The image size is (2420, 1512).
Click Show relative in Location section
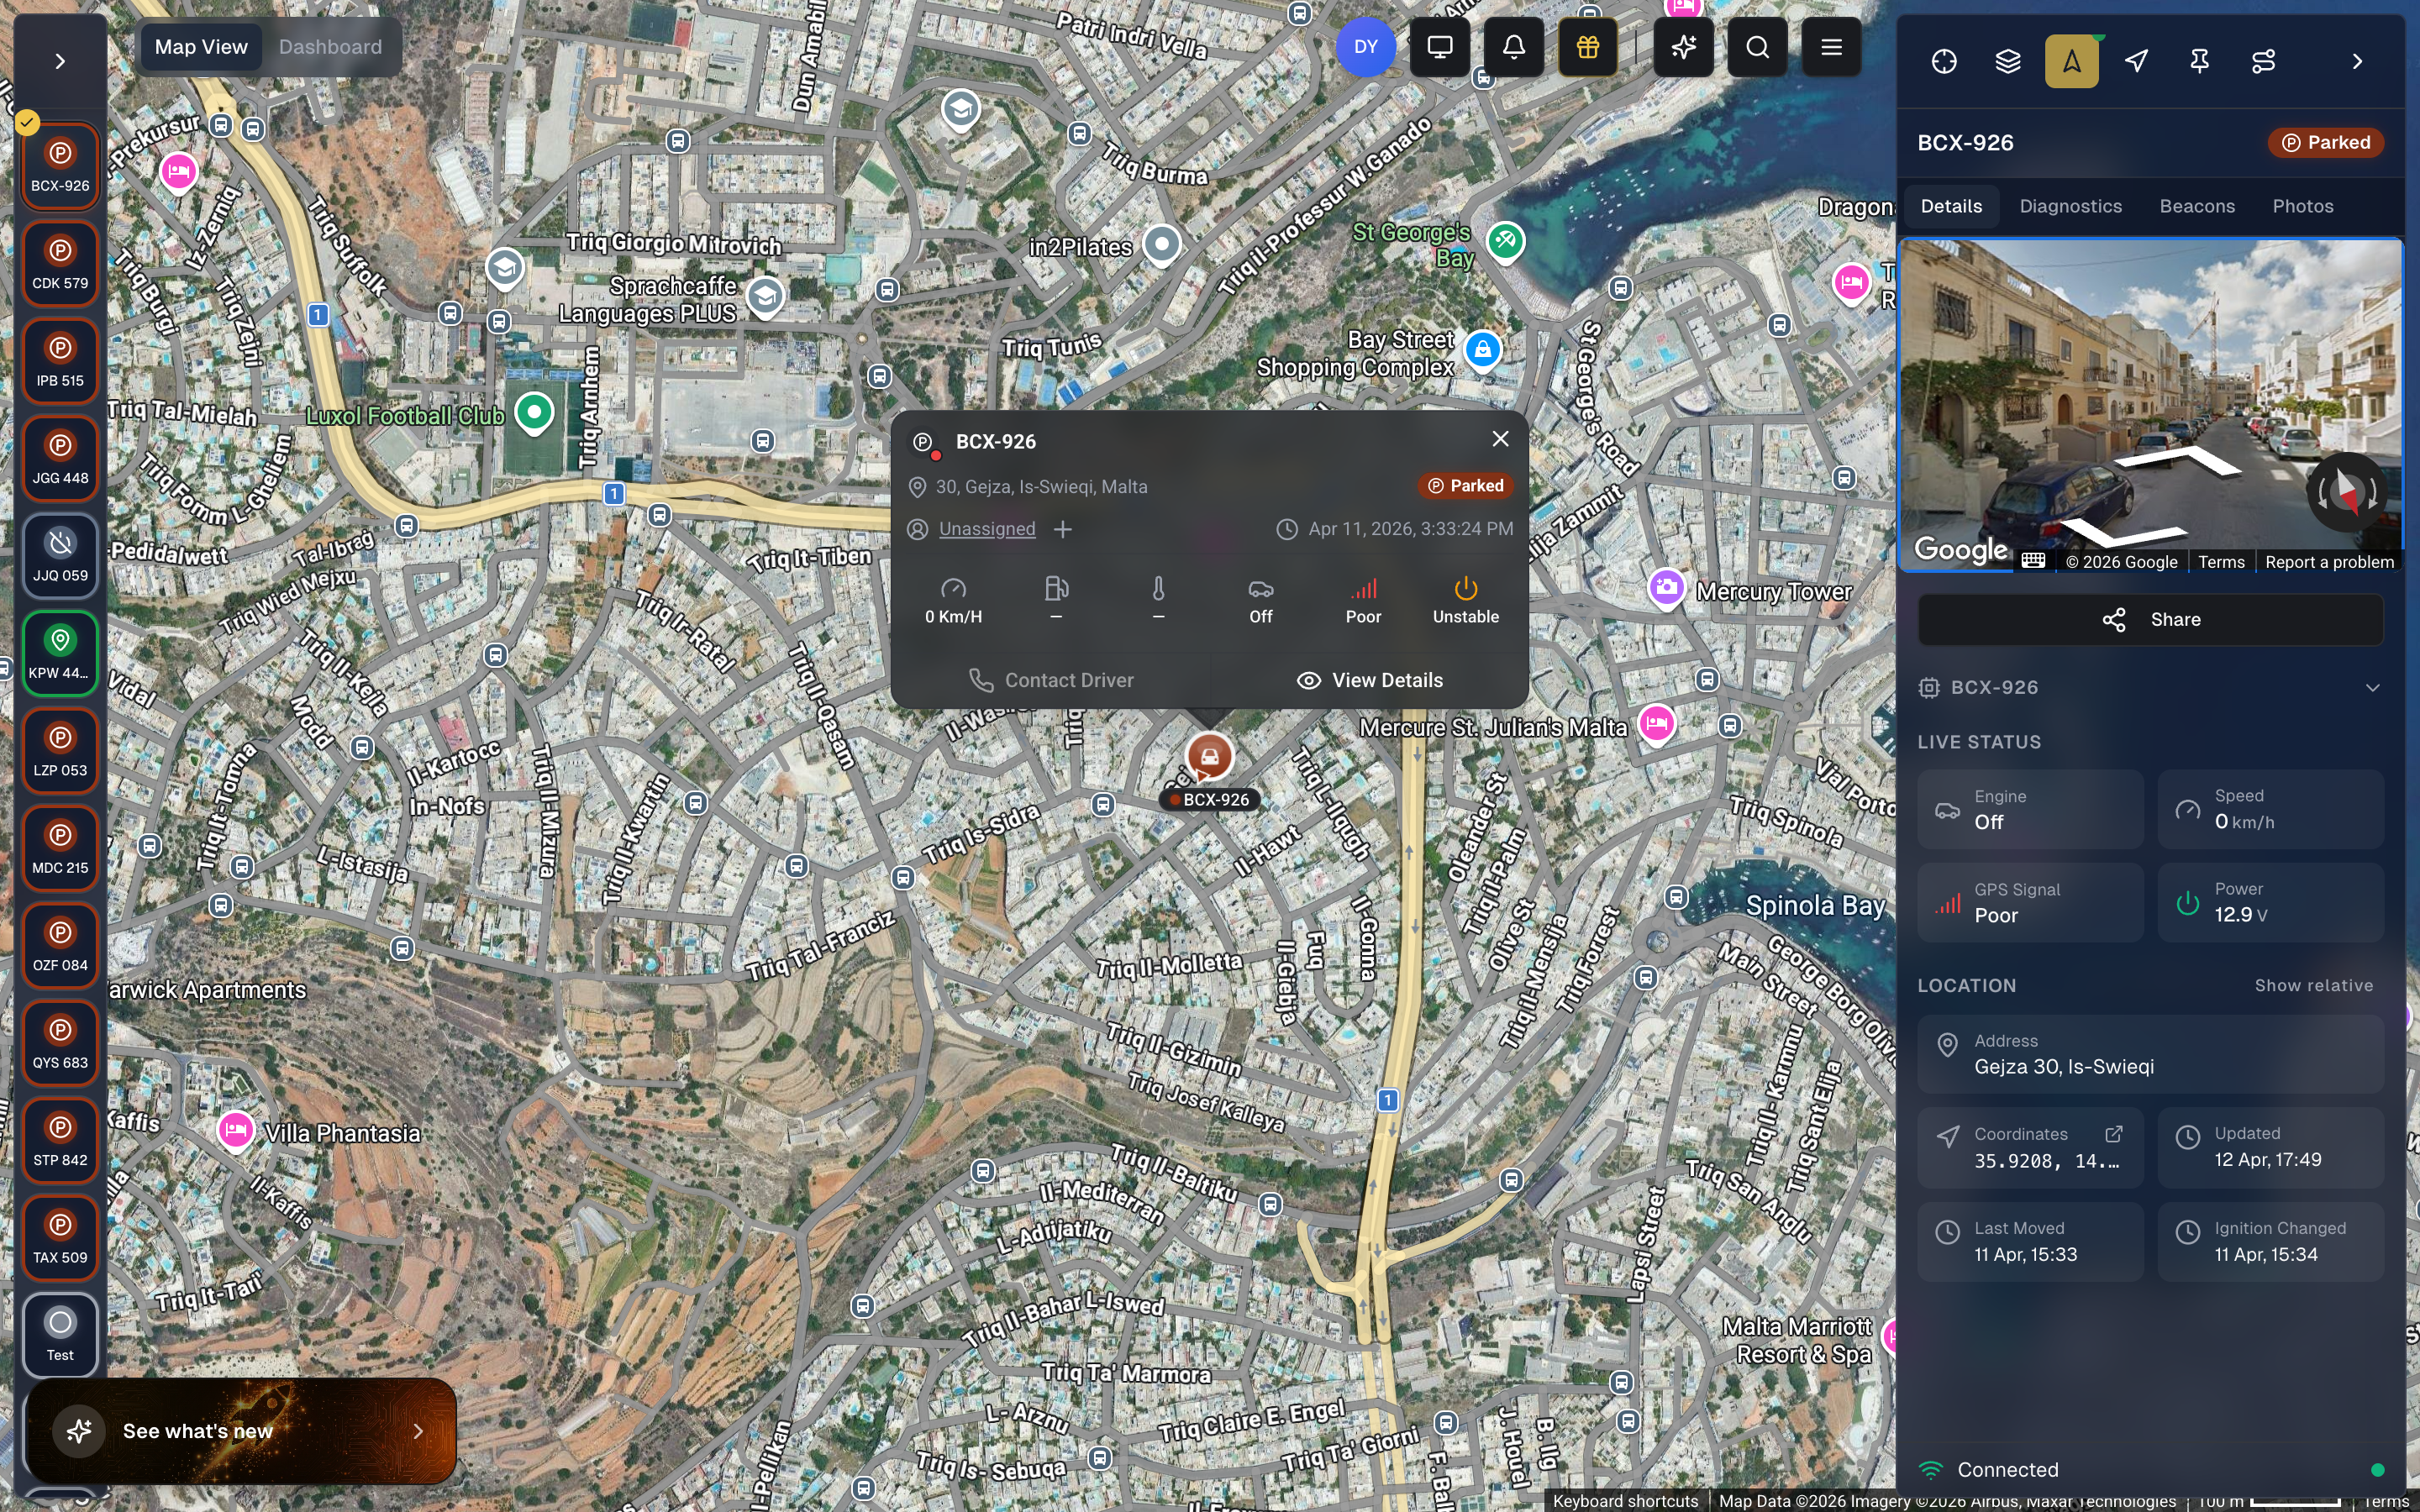(x=2313, y=986)
